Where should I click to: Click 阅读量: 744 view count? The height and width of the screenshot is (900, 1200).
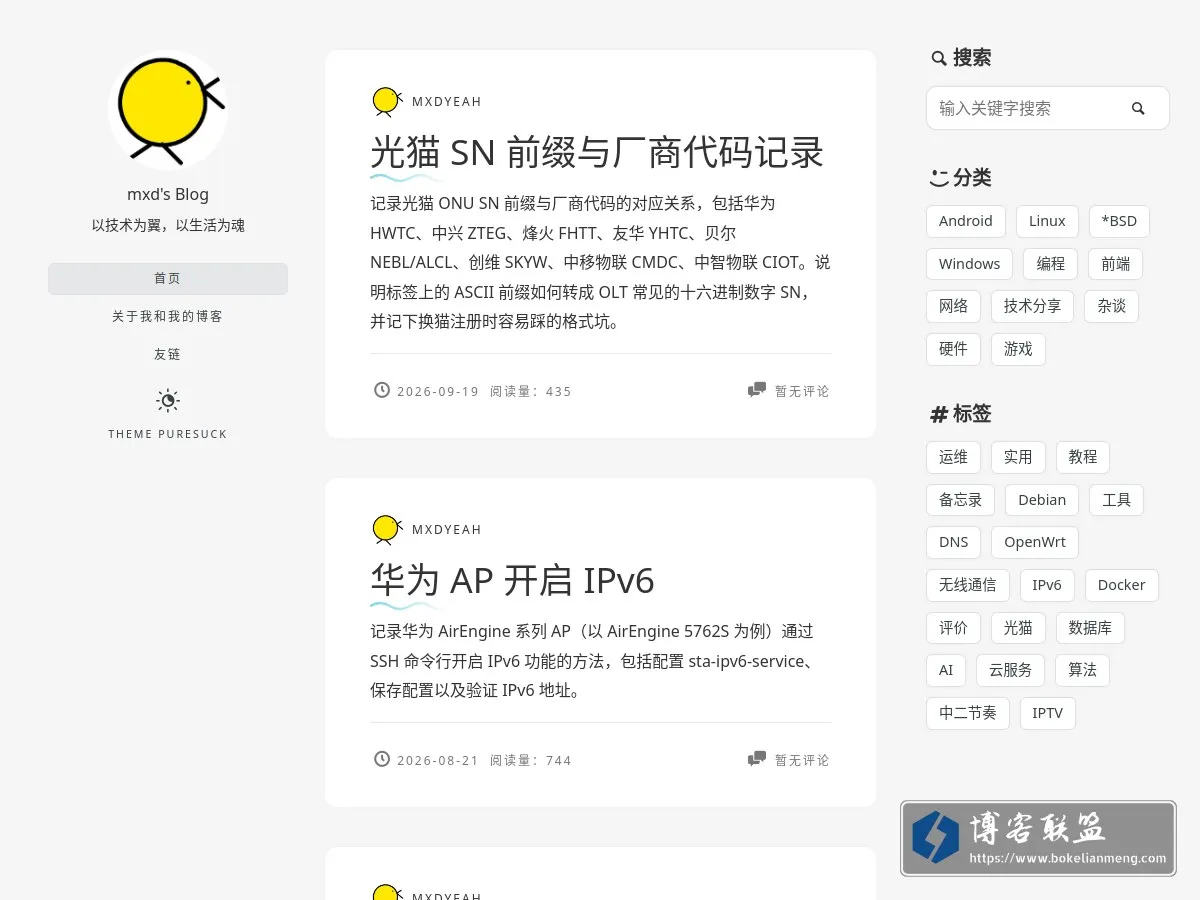tap(531, 760)
